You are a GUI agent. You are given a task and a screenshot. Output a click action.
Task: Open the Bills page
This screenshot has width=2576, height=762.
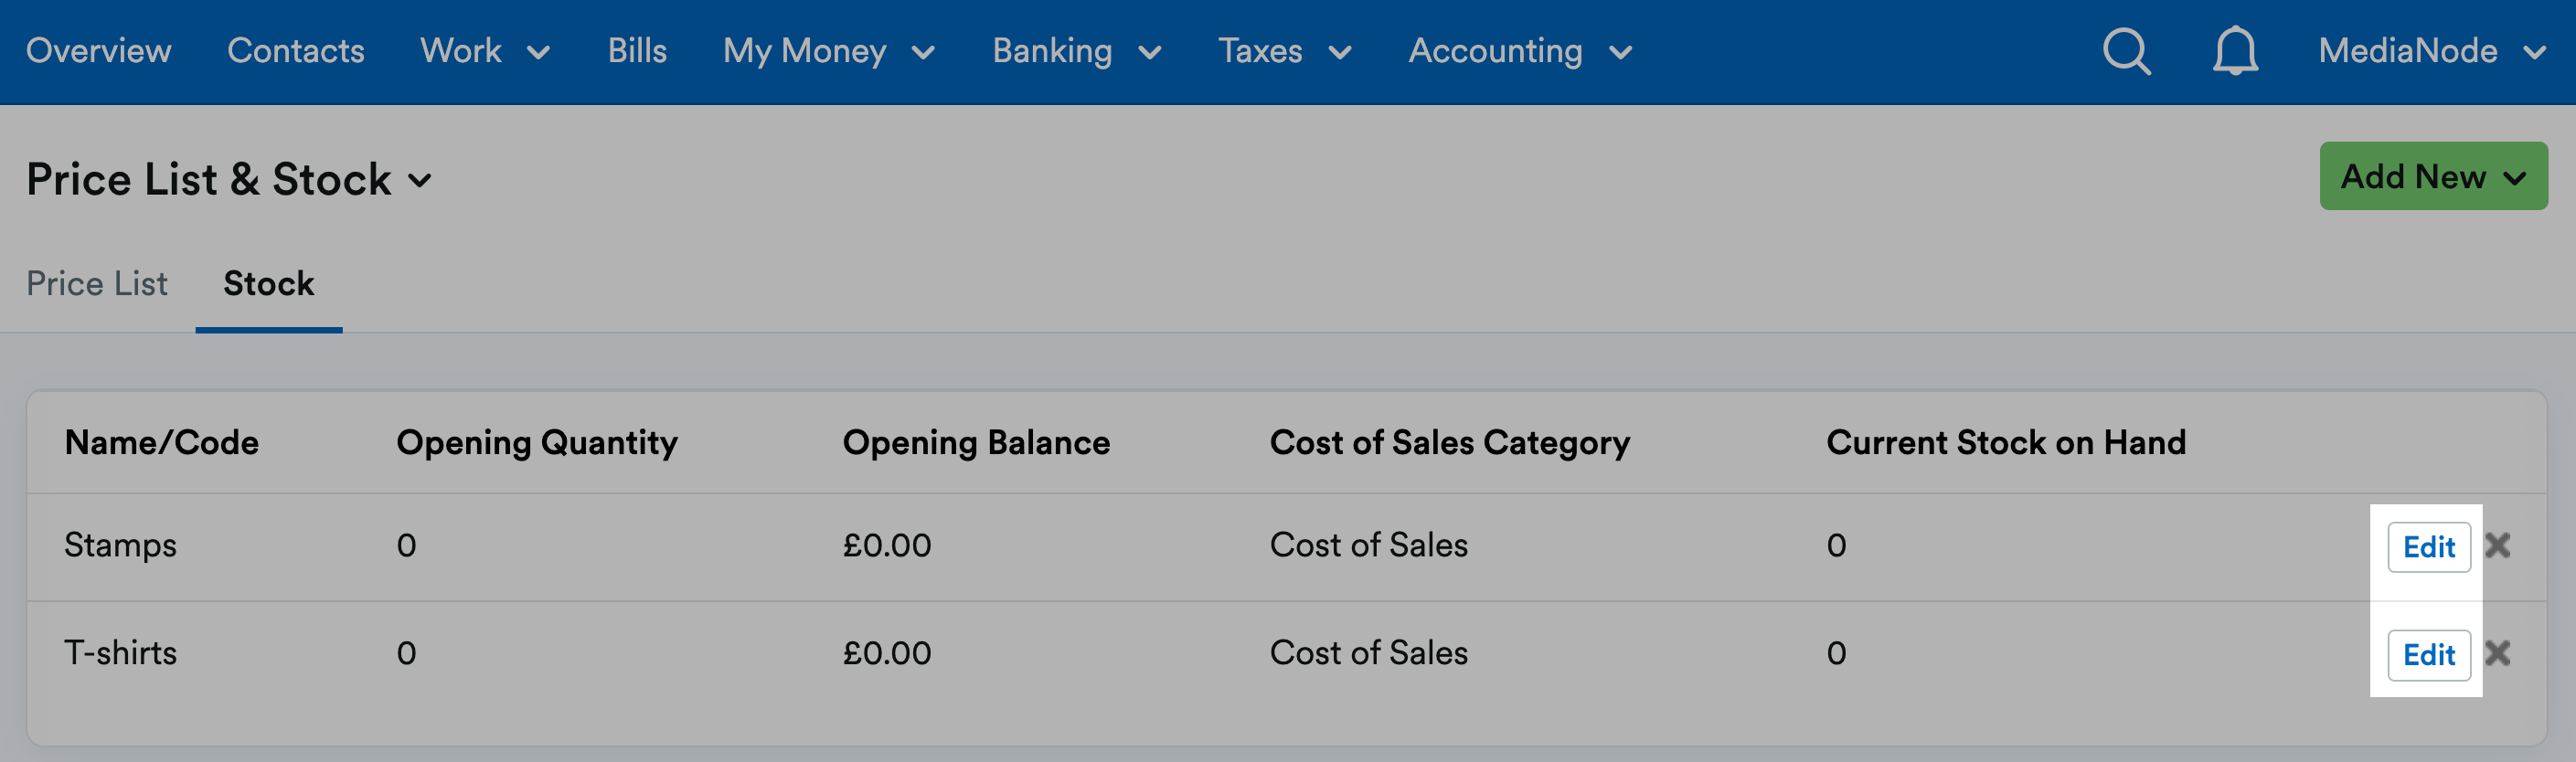point(637,51)
